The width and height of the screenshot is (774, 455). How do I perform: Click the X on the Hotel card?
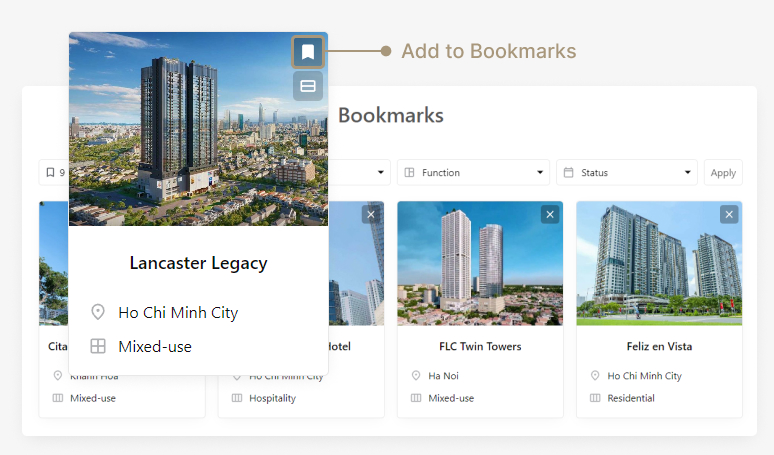pyautogui.click(x=370, y=214)
